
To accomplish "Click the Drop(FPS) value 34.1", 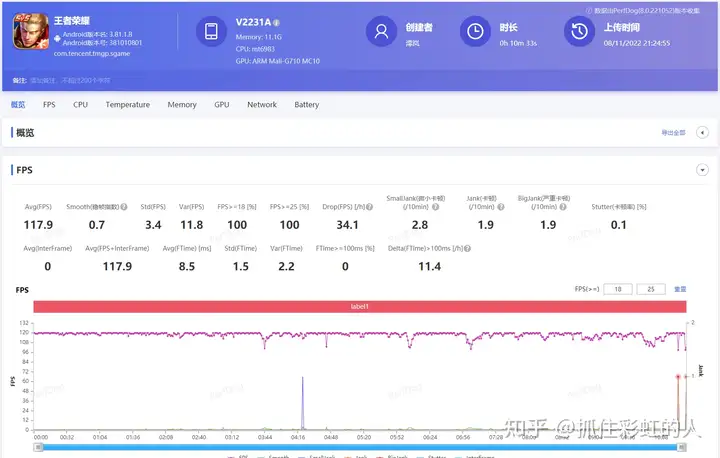I will [347, 225].
